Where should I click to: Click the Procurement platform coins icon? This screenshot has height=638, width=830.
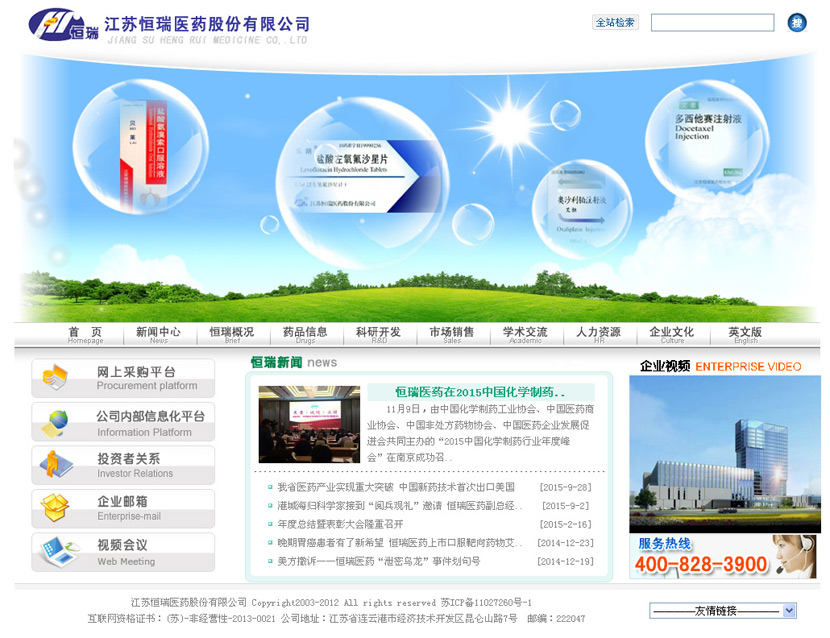click(55, 378)
